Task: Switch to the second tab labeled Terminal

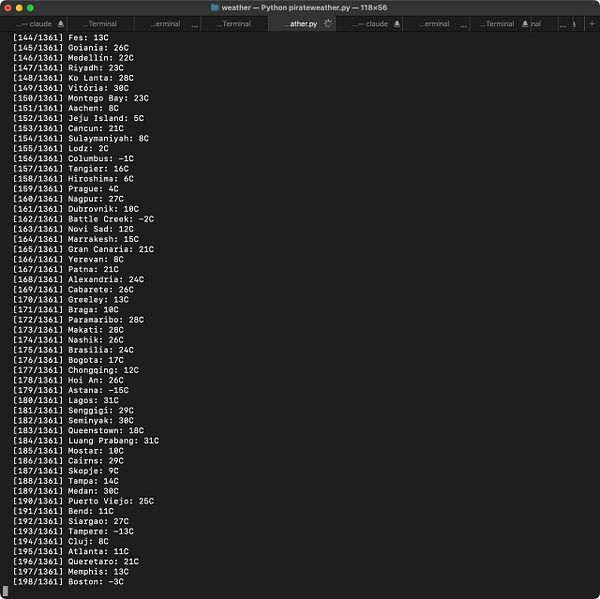Action: pyautogui.click(x=100, y=24)
